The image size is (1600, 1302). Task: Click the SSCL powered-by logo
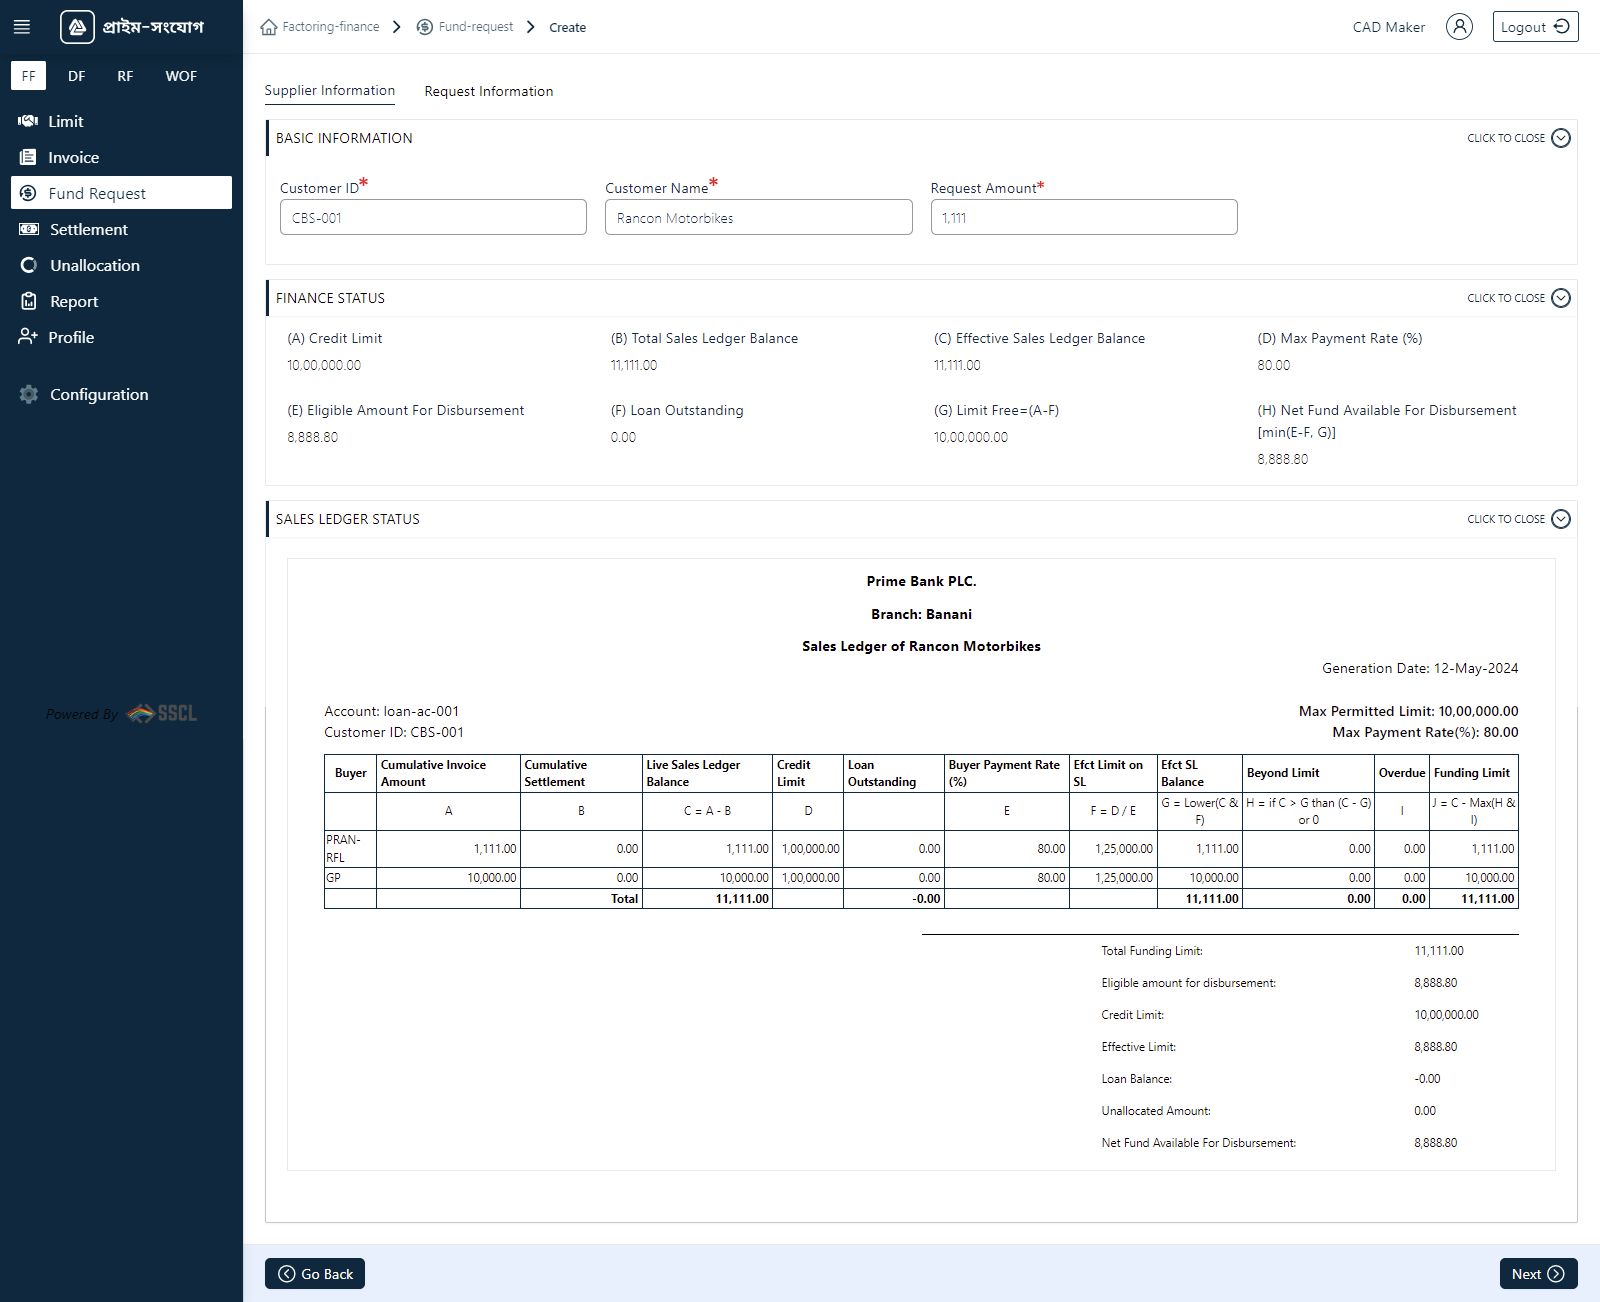(x=162, y=713)
